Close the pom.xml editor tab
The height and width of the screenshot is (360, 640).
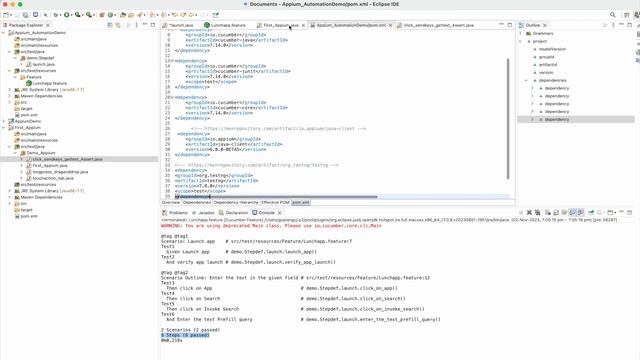pos(391,25)
